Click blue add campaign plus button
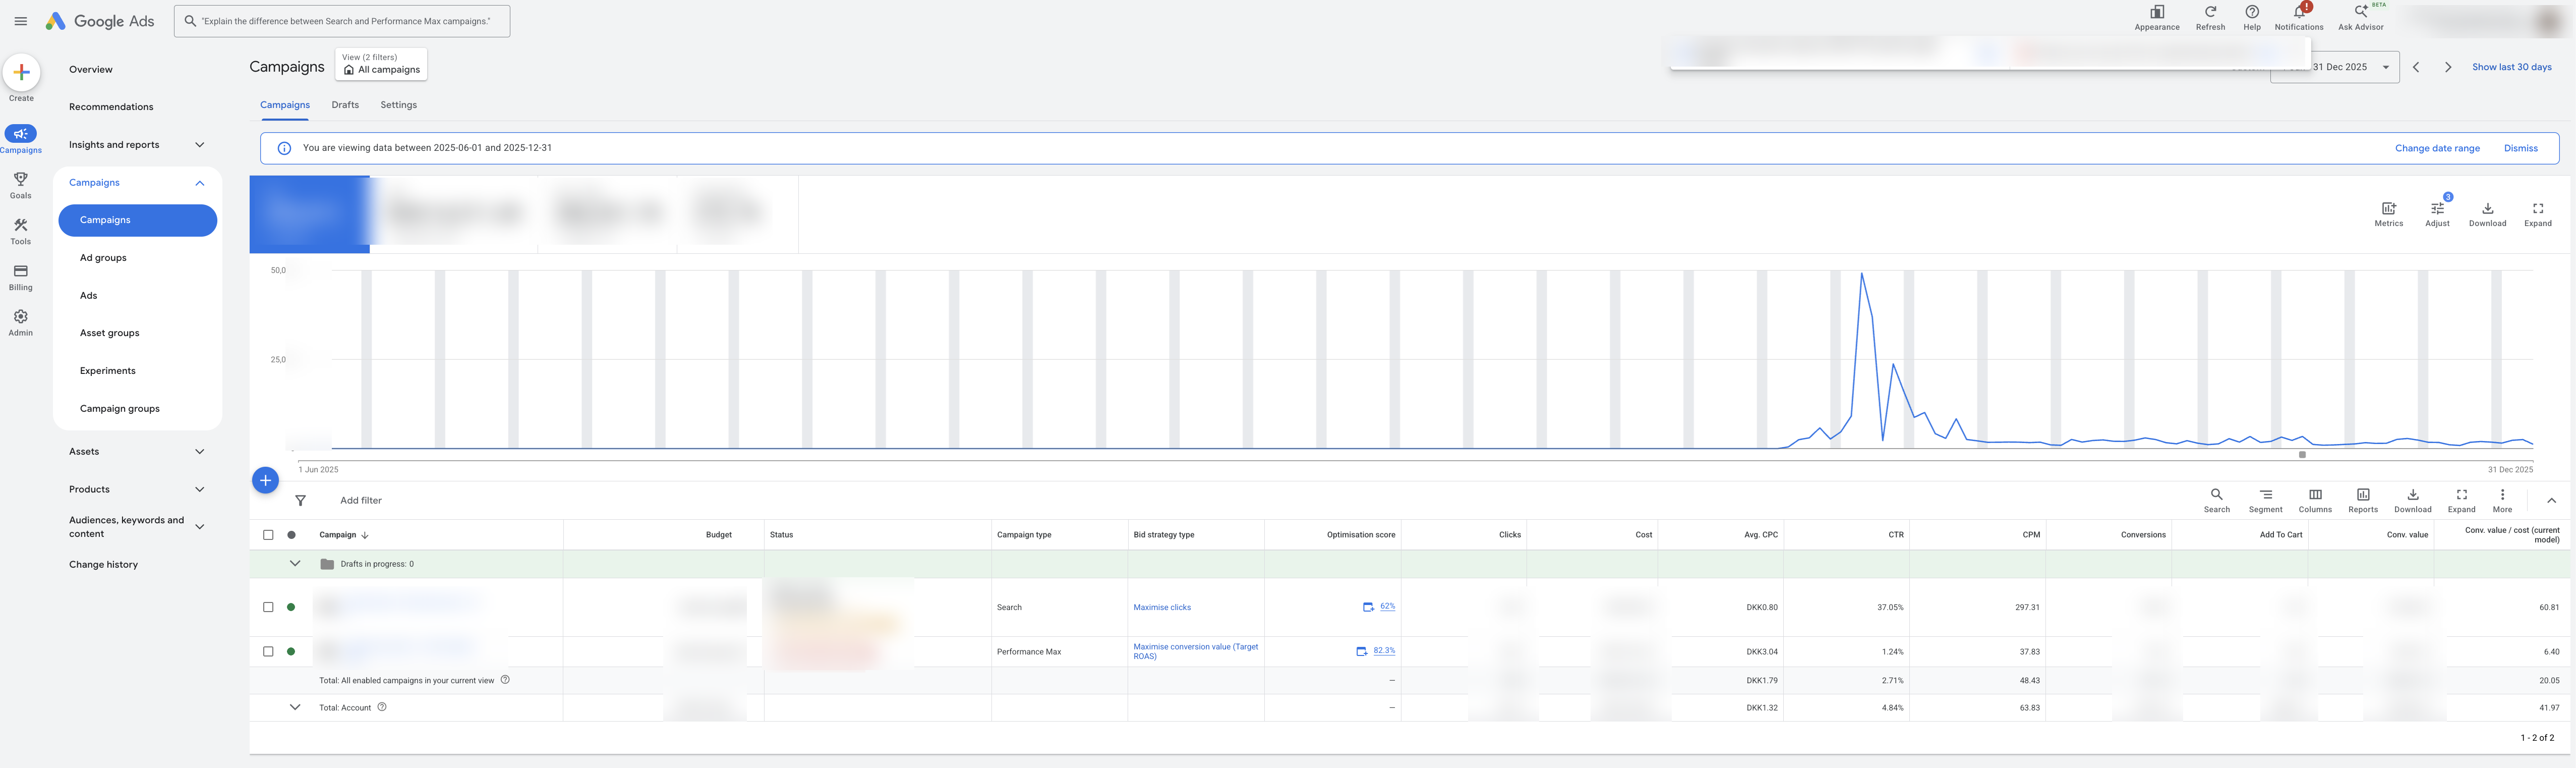This screenshot has width=2576, height=768. [x=265, y=480]
